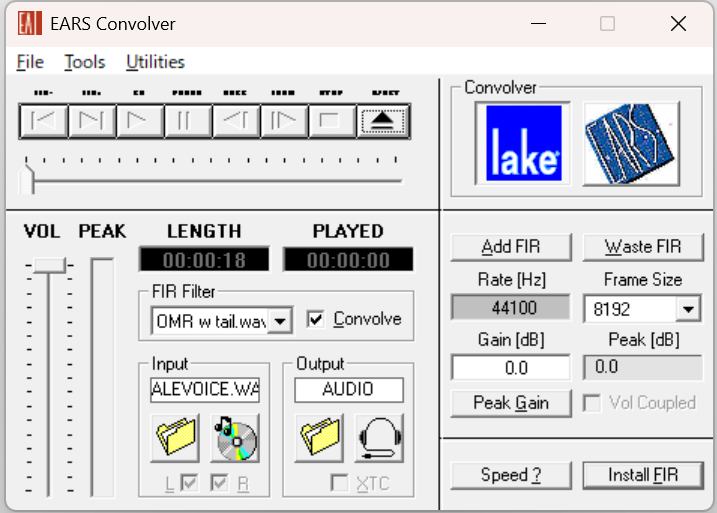Click the Stop transport button
717x513 pixels.
click(x=331, y=121)
